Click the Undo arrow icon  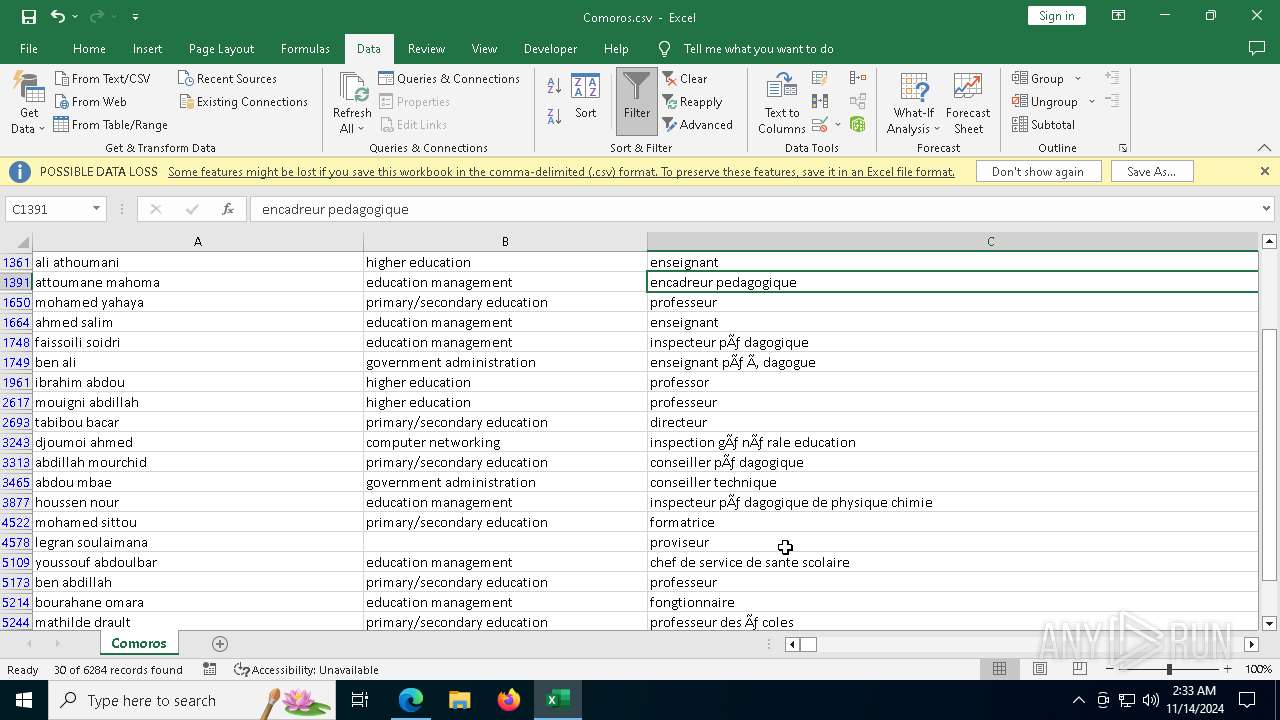coord(58,16)
